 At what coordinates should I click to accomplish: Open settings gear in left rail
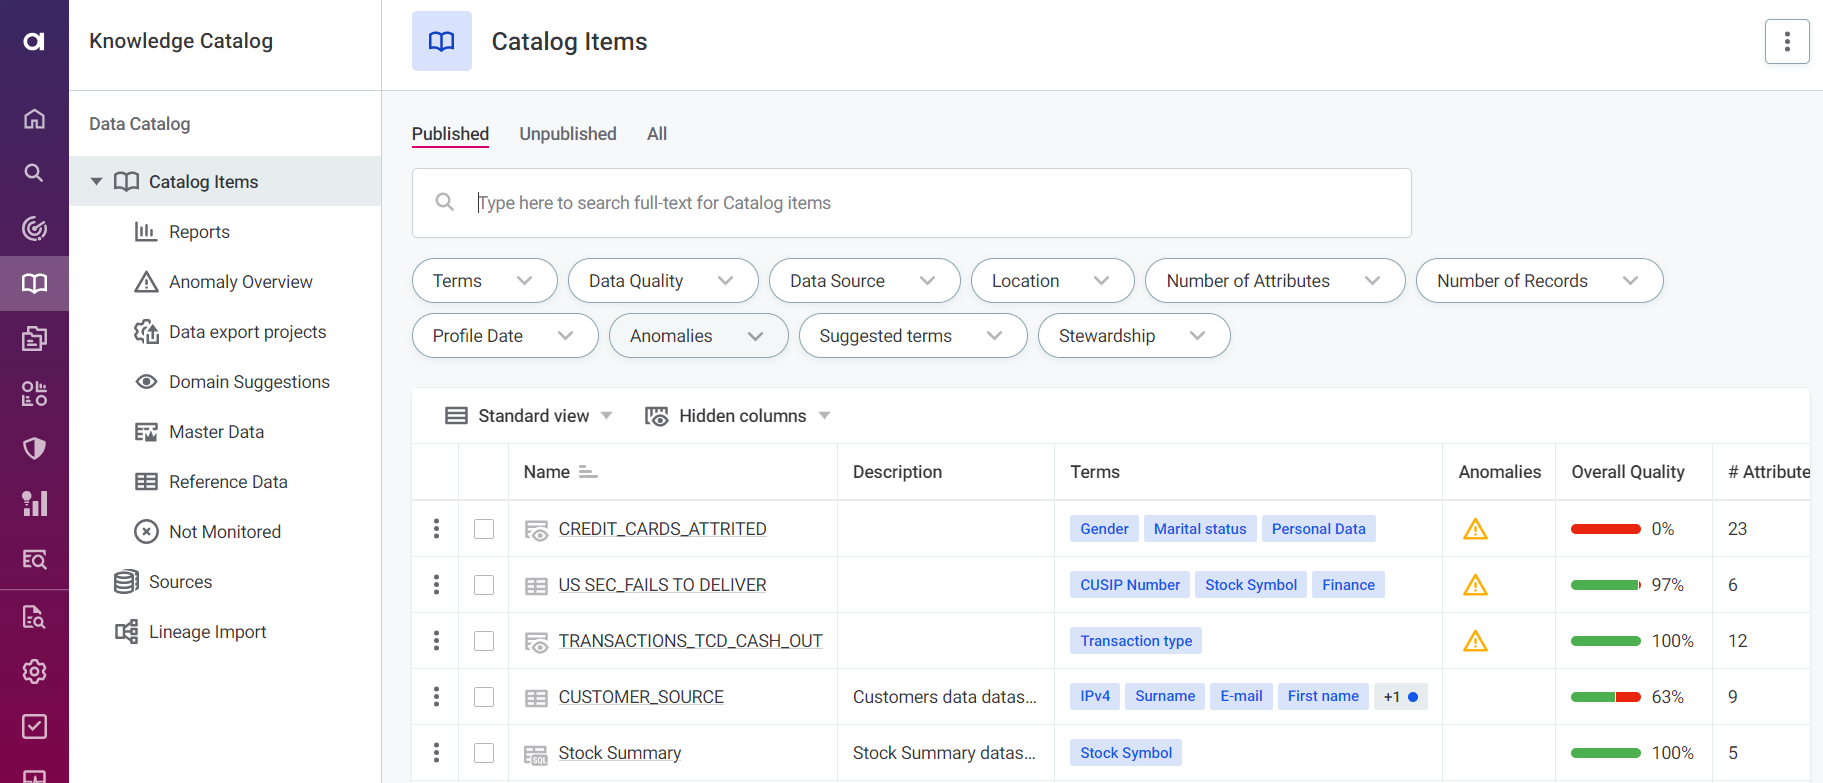[34, 671]
